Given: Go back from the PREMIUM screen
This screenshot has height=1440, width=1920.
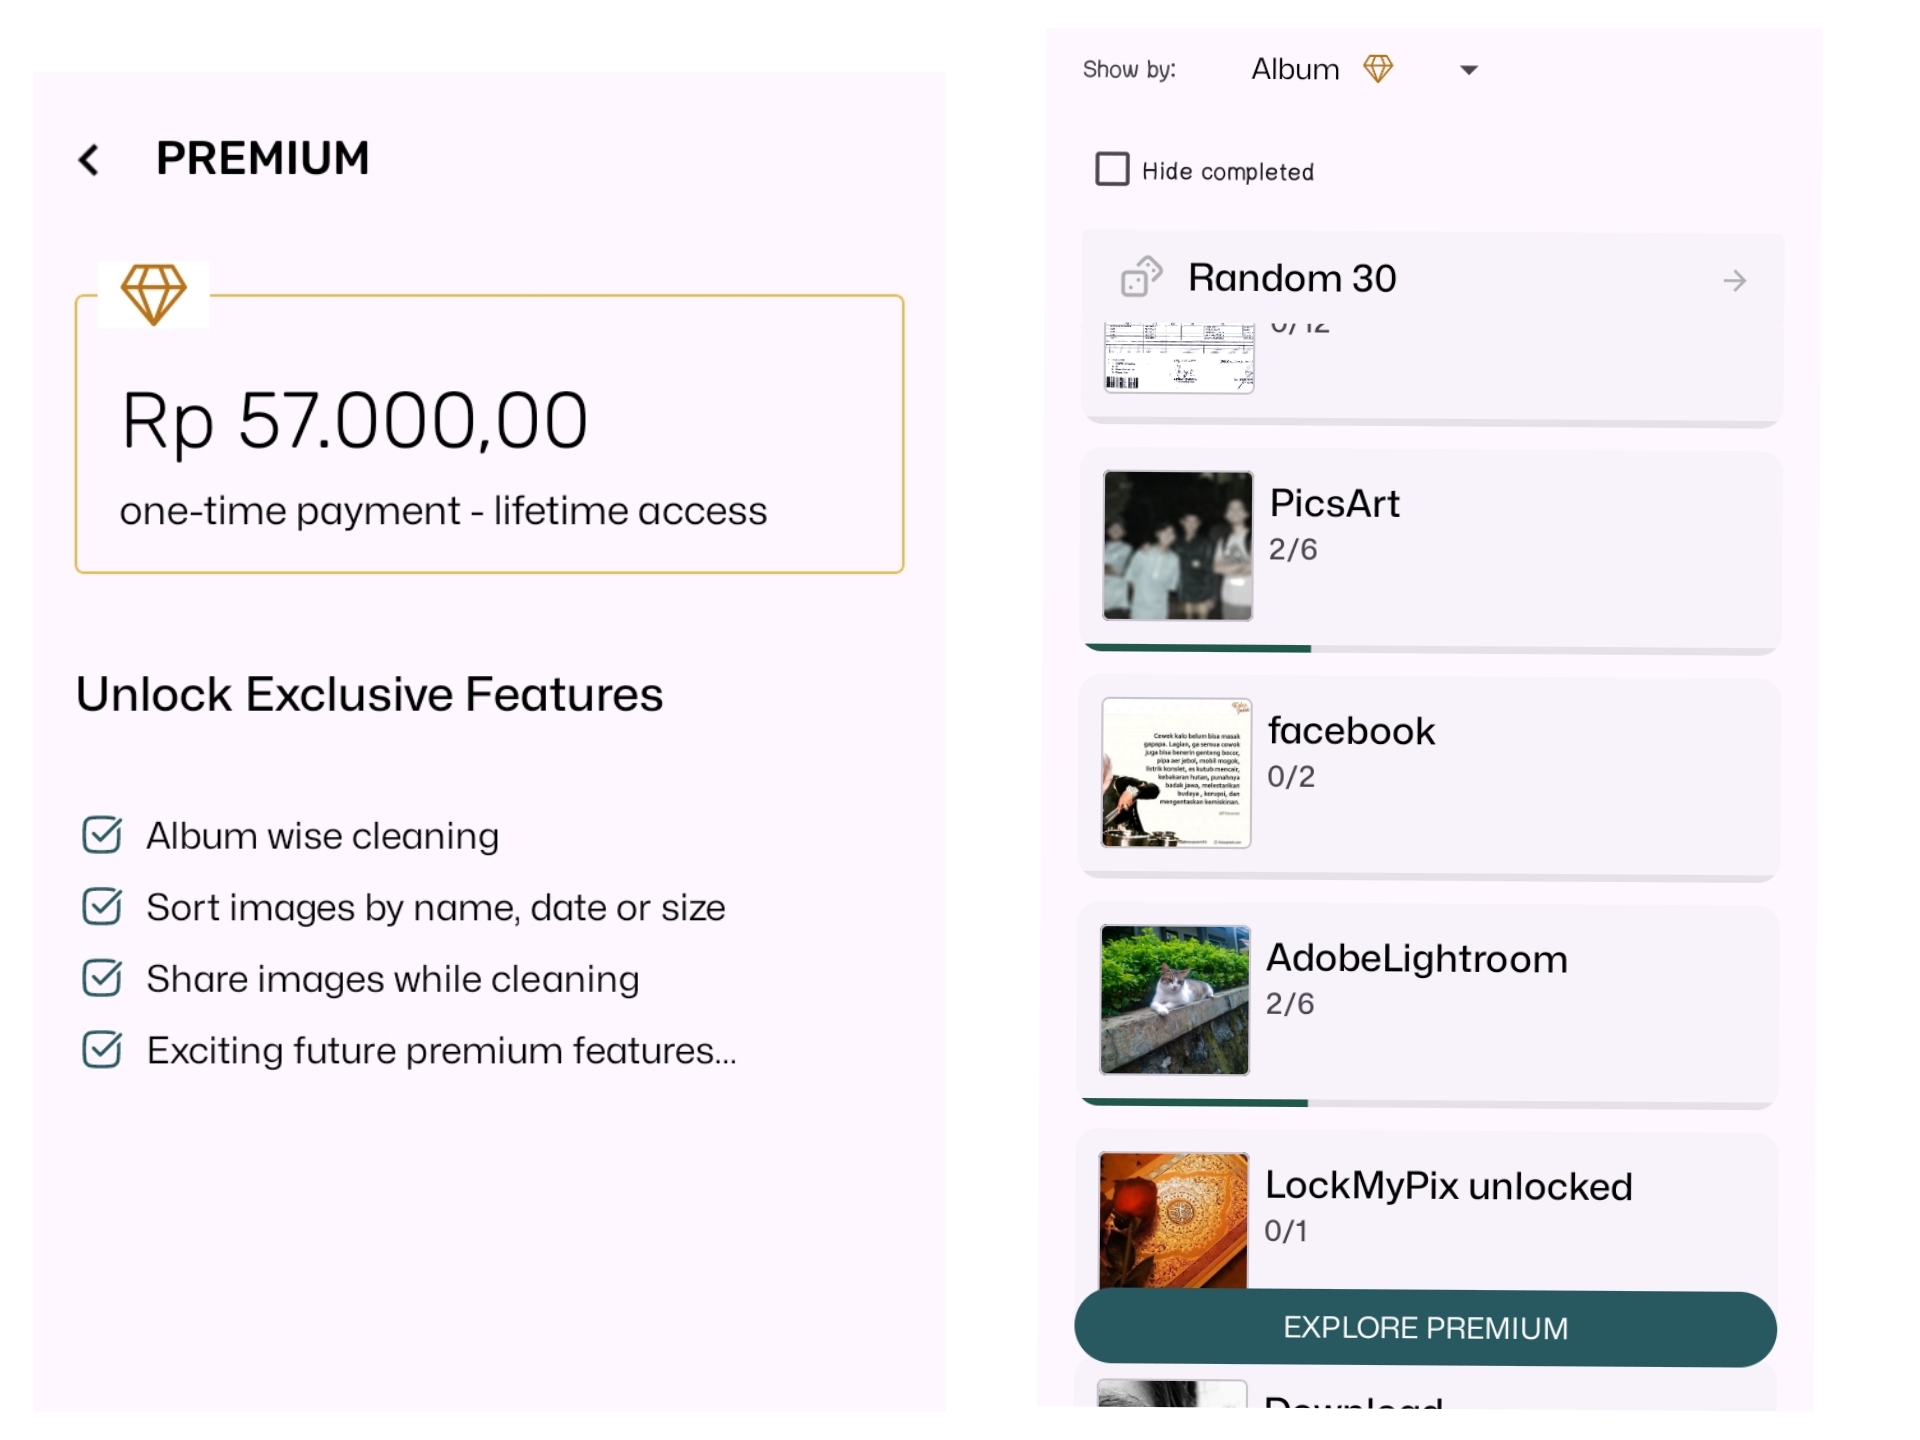Looking at the screenshot, I should [x=89, y=160].
